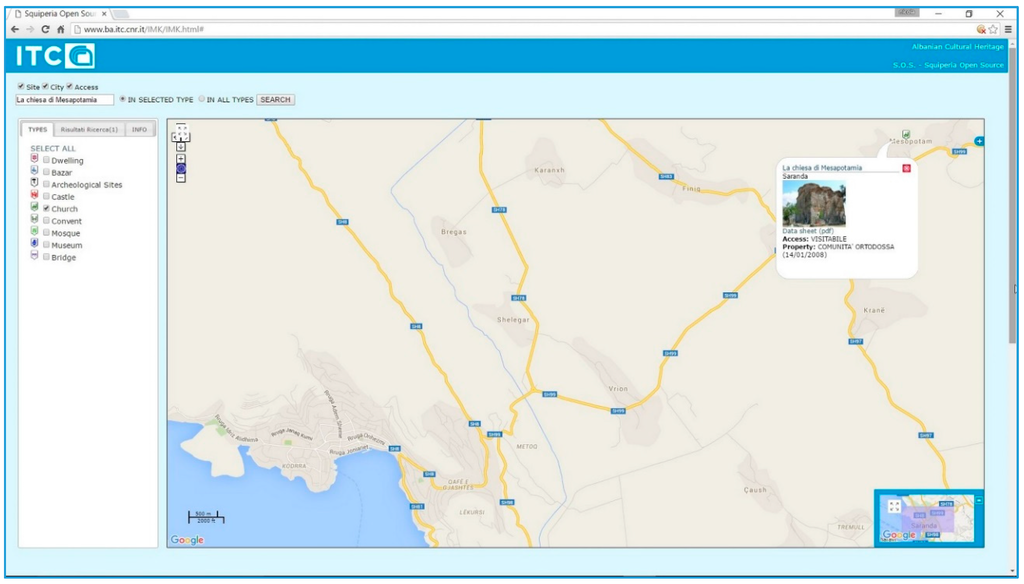
Task: Reload the page in the browser
Action: pyautogui.click(x=45, y=29)
